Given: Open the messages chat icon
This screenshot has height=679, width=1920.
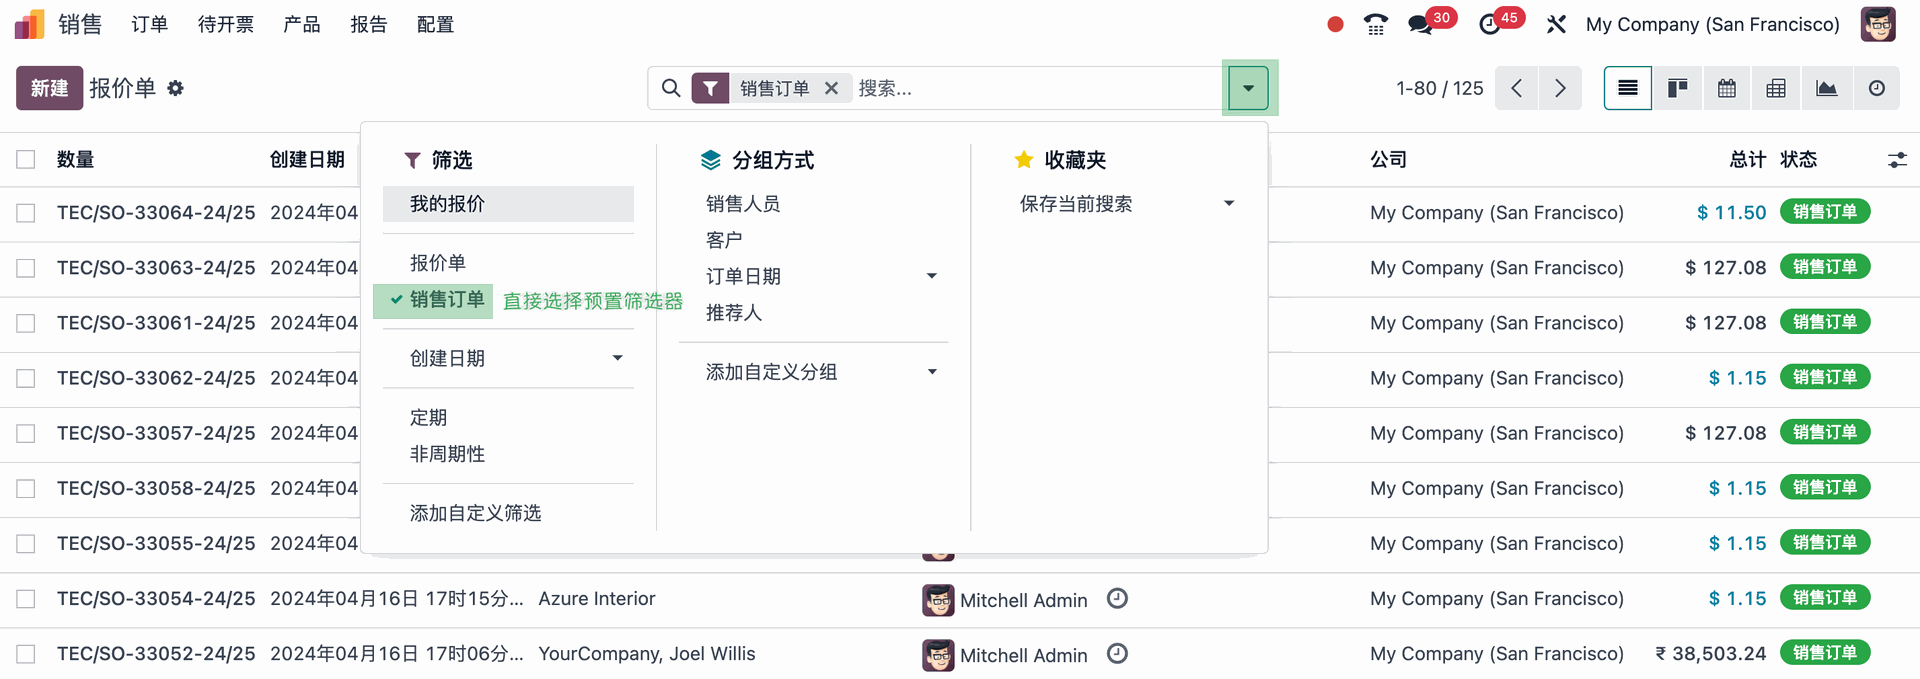Looking at the screenshot, I should tap(1420, 24).
